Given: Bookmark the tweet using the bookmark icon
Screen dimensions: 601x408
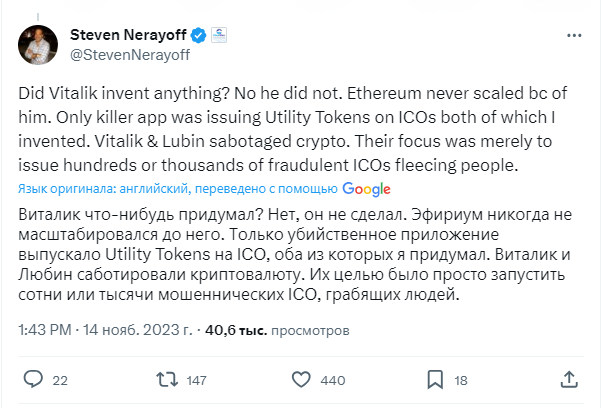Looking at the screenshot, I should pos(432,380).
